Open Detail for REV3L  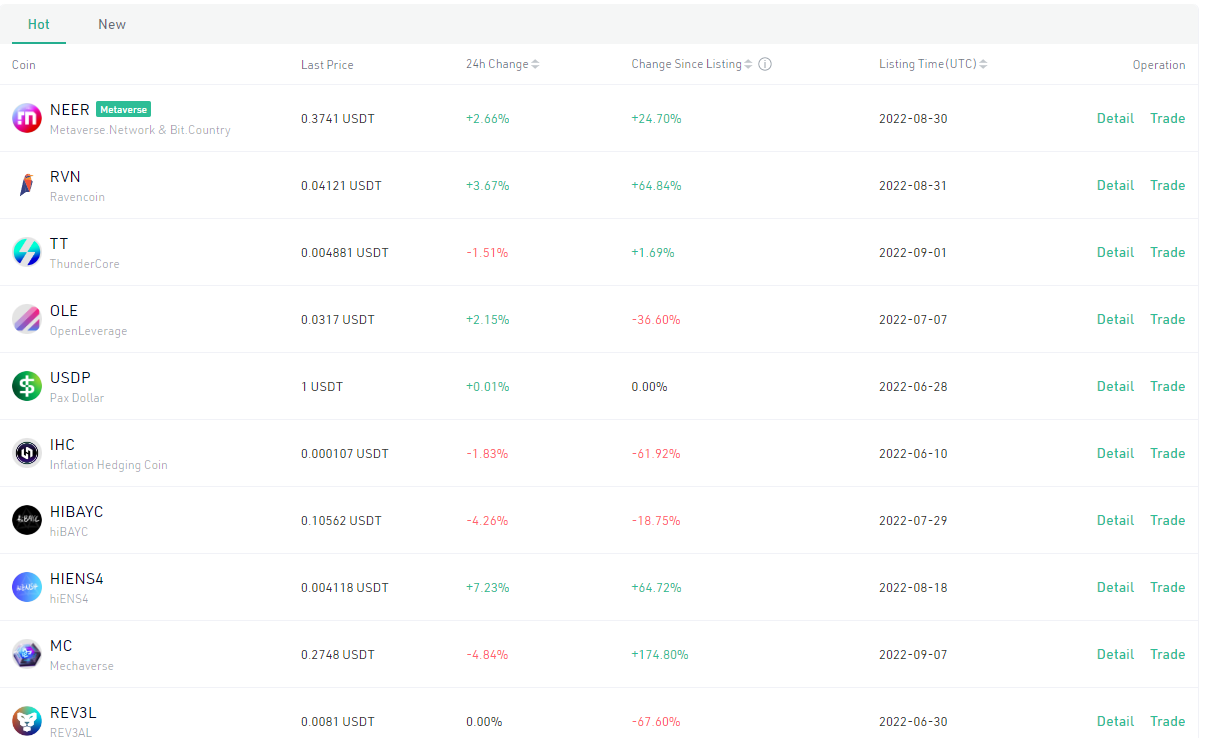tap(1115, 721)
